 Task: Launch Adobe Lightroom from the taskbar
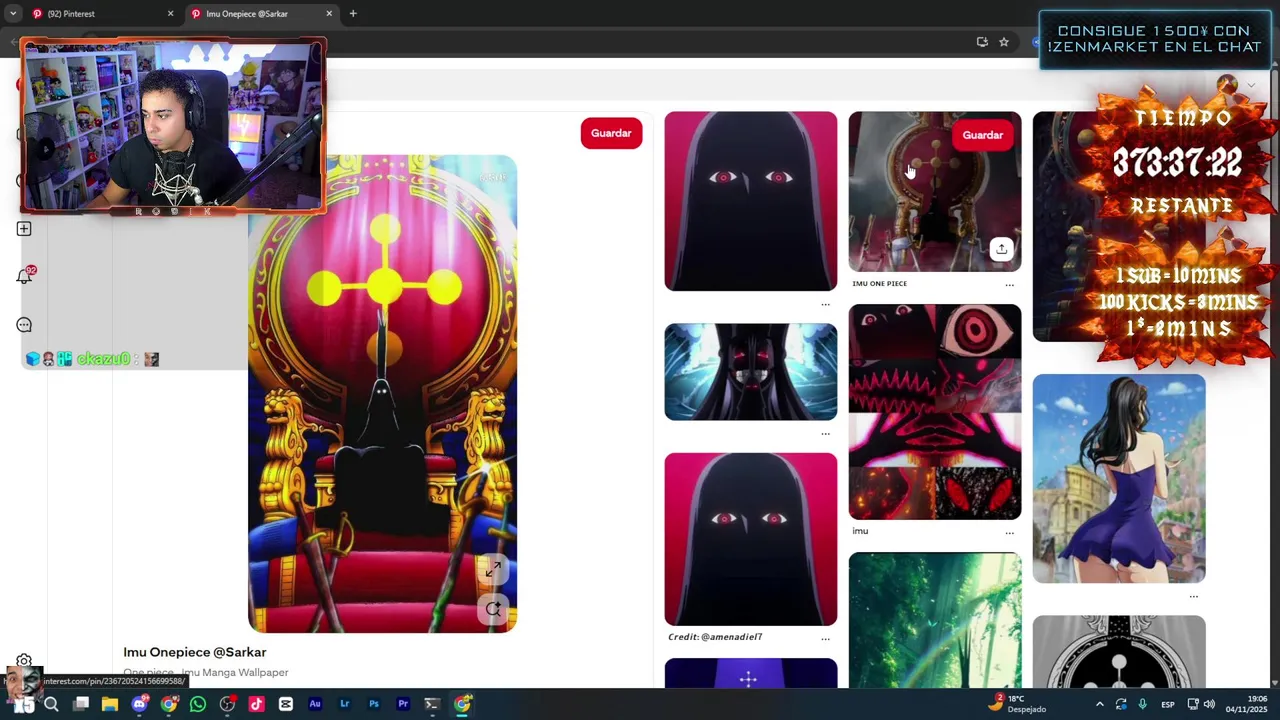coord(344,704)
